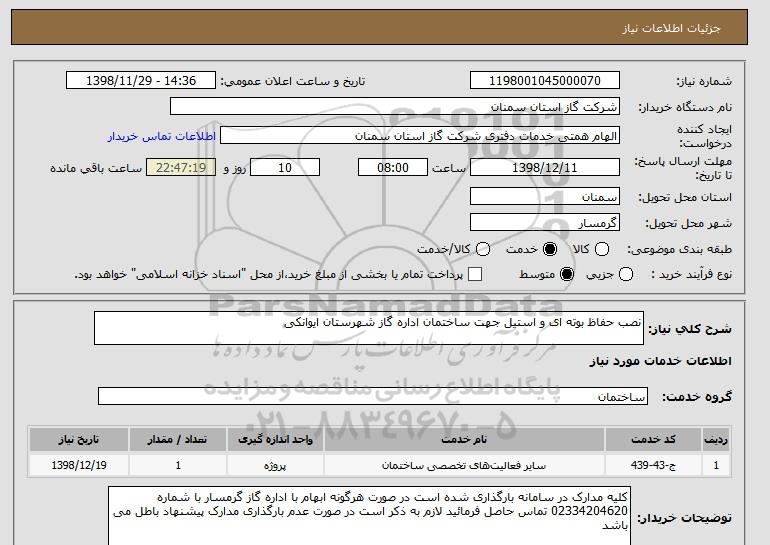Screen dimensions: 770x545
Task: Click the remaining days field 10
Action: 285,167
